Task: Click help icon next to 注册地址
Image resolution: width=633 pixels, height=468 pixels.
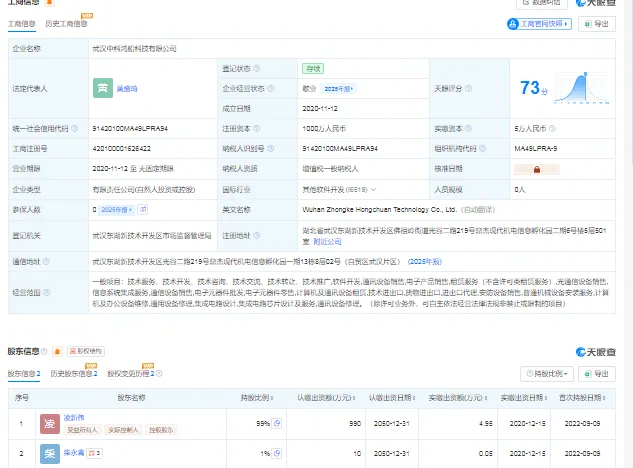Action: point(256,235)
